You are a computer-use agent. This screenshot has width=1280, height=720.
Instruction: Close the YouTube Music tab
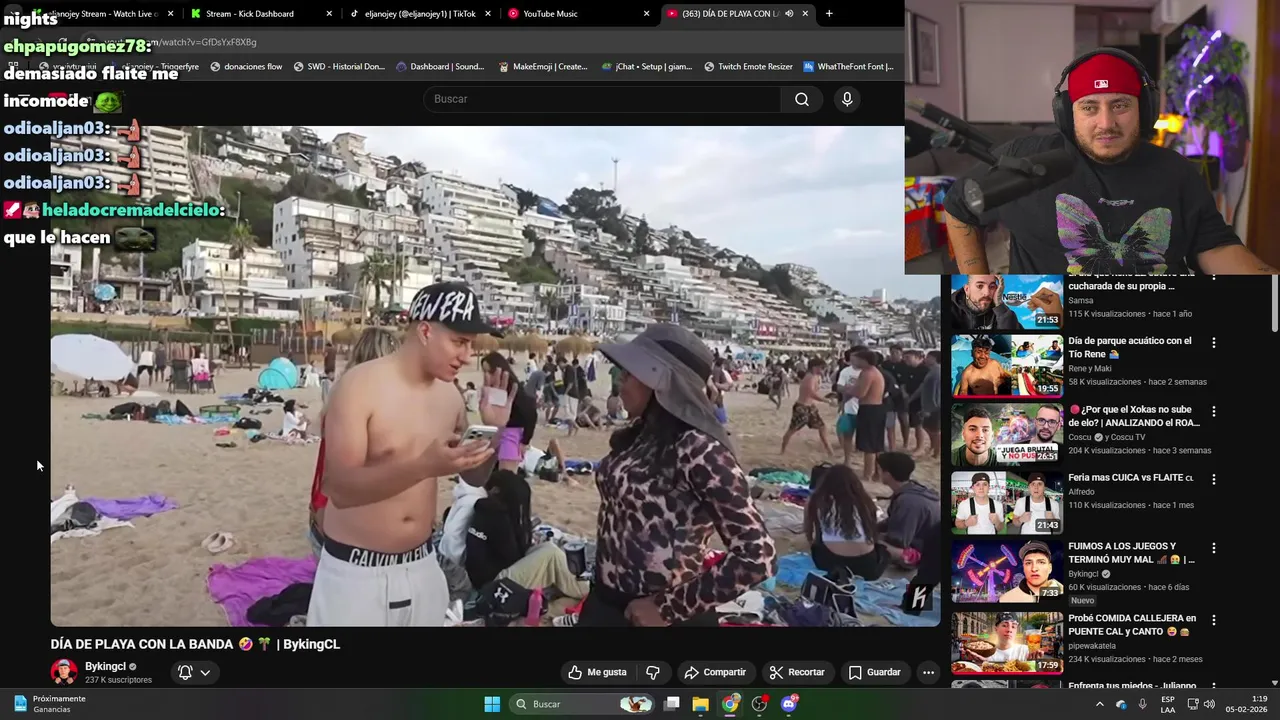646,14
